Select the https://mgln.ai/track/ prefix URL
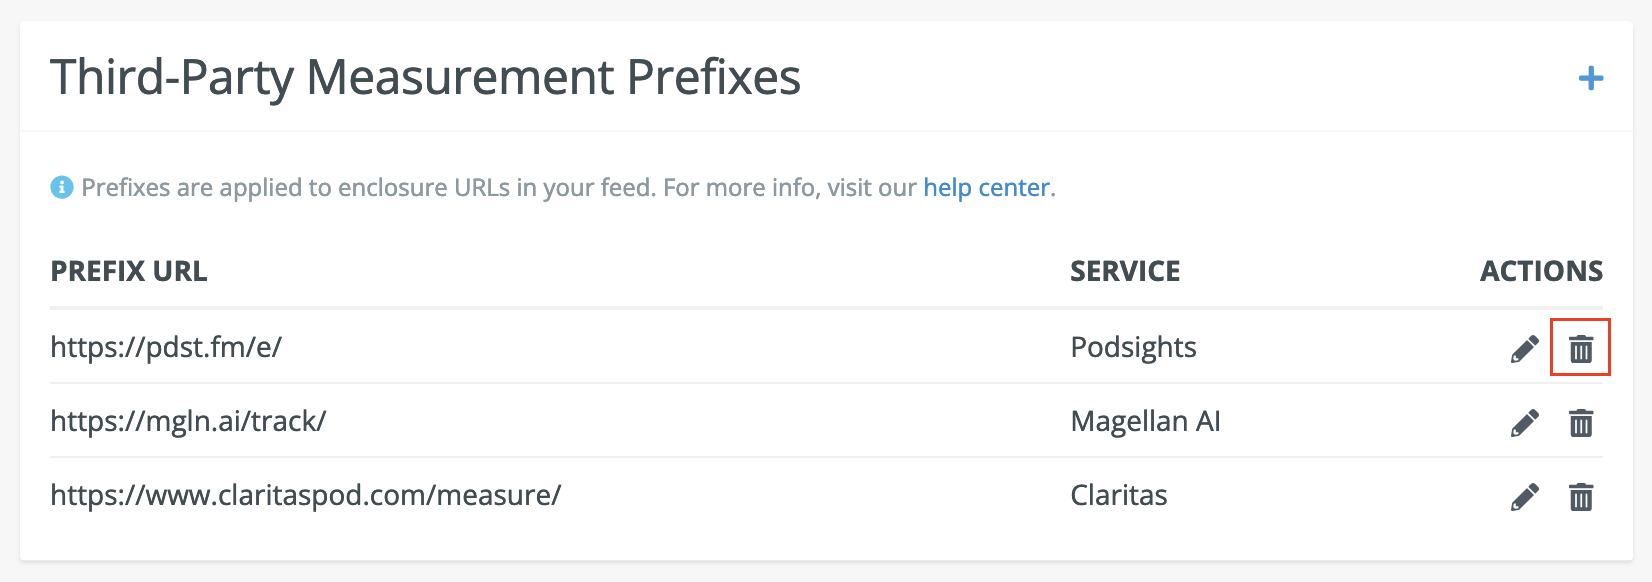Screen dimensions: 1652x582 (188, 421)
